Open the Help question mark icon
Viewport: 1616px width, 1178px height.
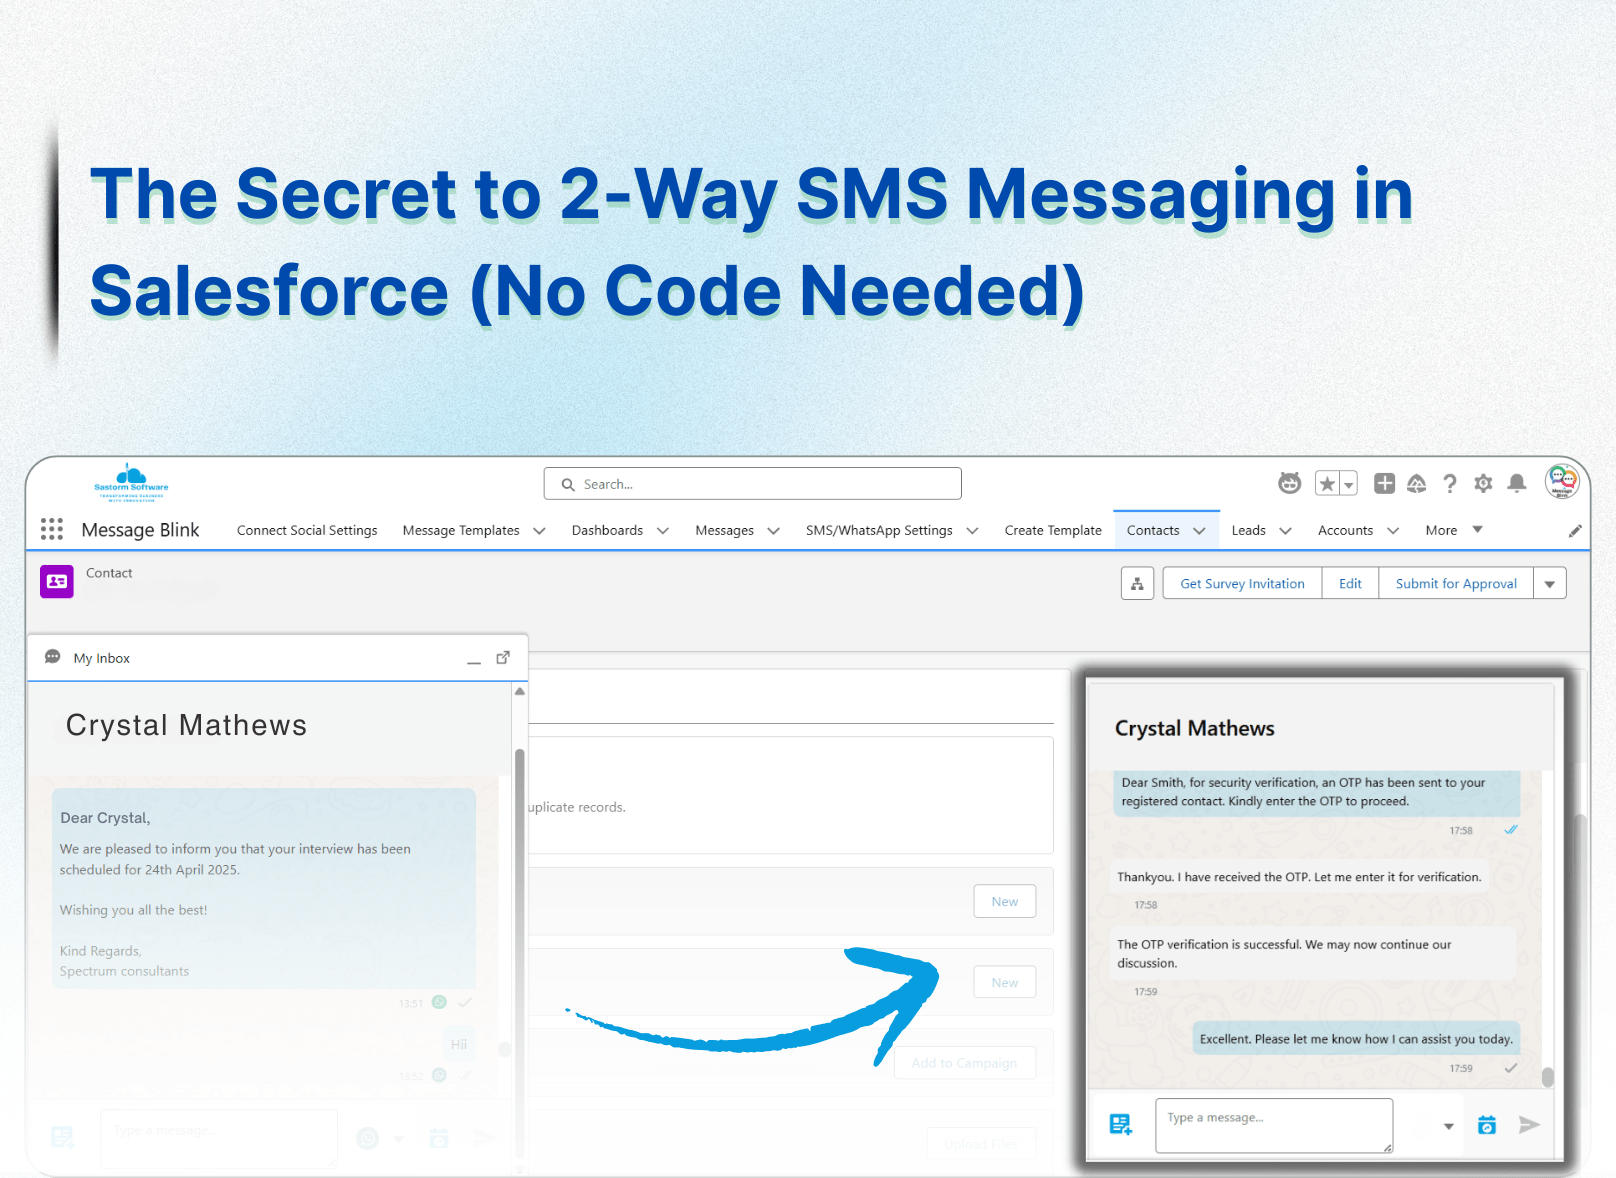tap(1449, 484)
